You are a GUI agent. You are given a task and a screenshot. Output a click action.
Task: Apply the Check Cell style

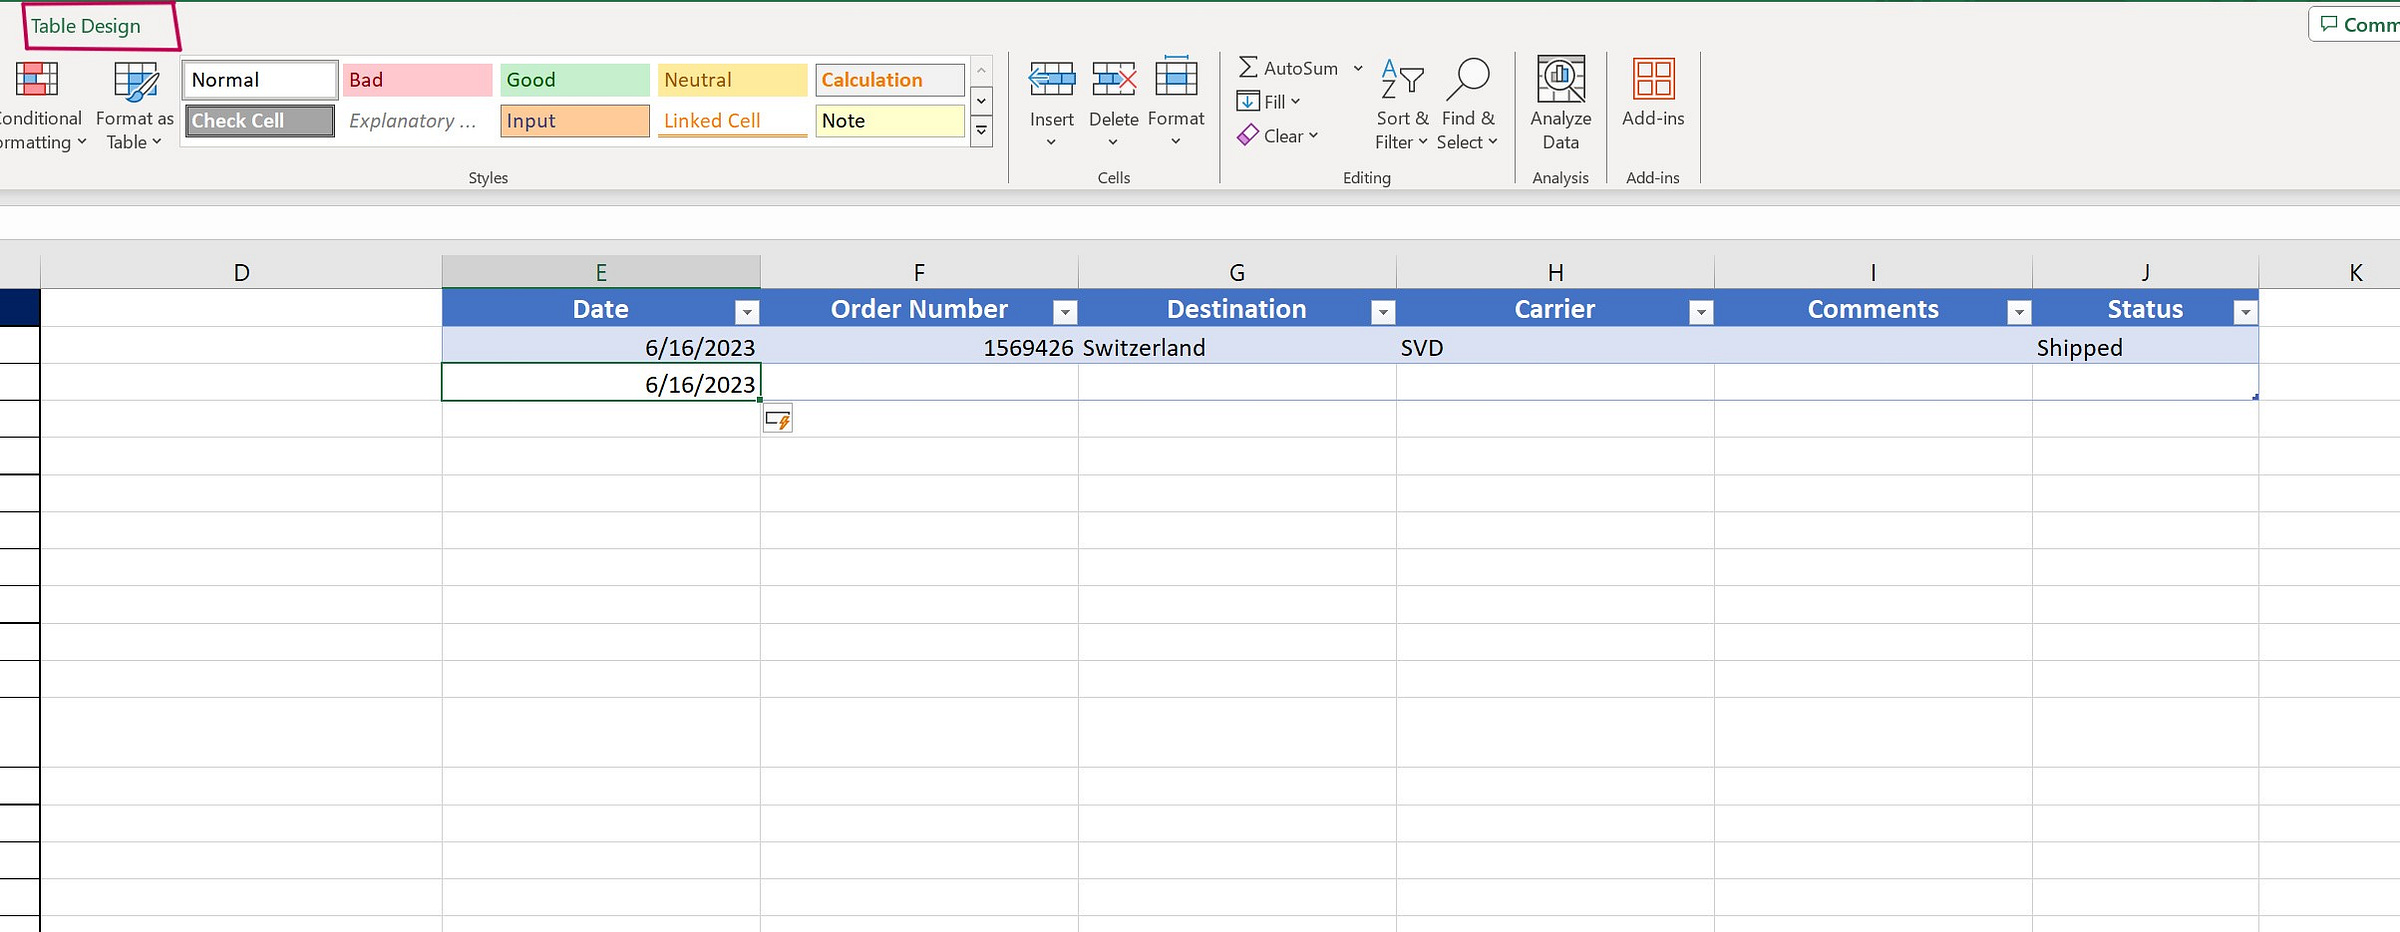point(260,121)
